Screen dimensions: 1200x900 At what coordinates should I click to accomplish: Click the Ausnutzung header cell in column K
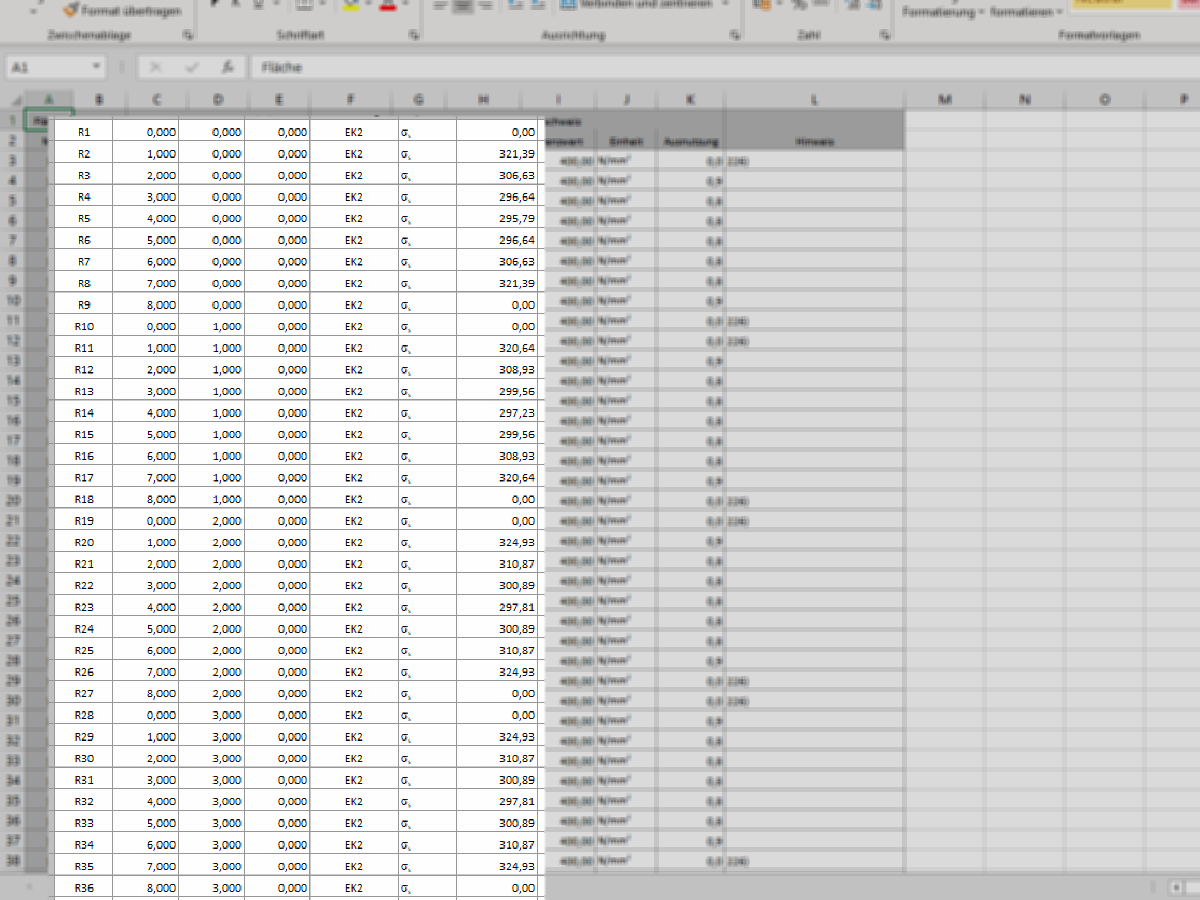point(690,141)
